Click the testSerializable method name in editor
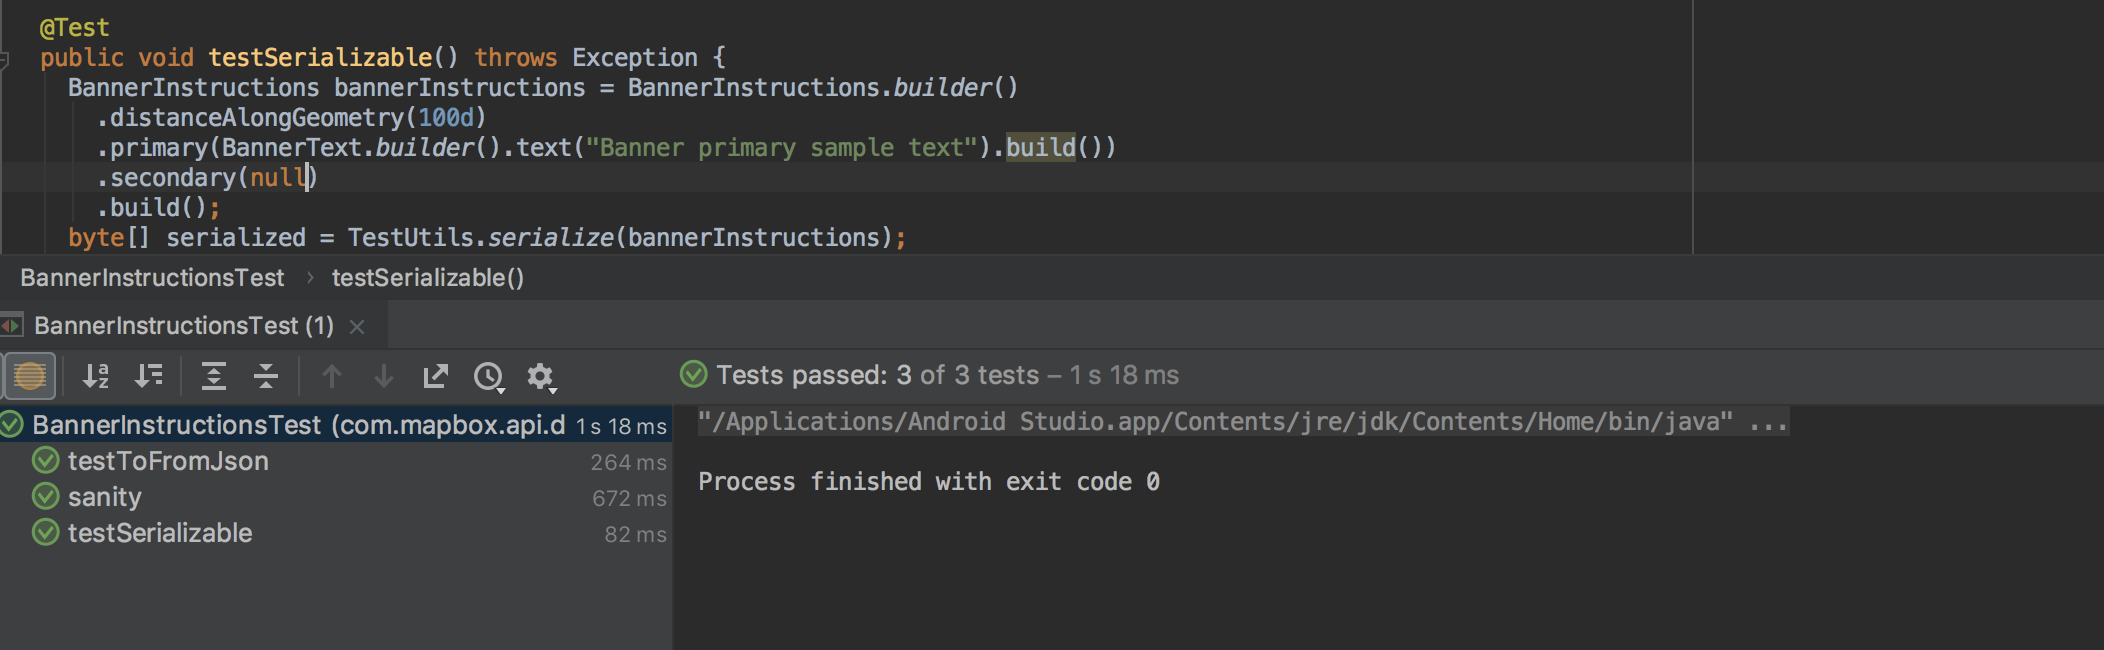Viewport: 2104px width, 650px height. point(320,58)
